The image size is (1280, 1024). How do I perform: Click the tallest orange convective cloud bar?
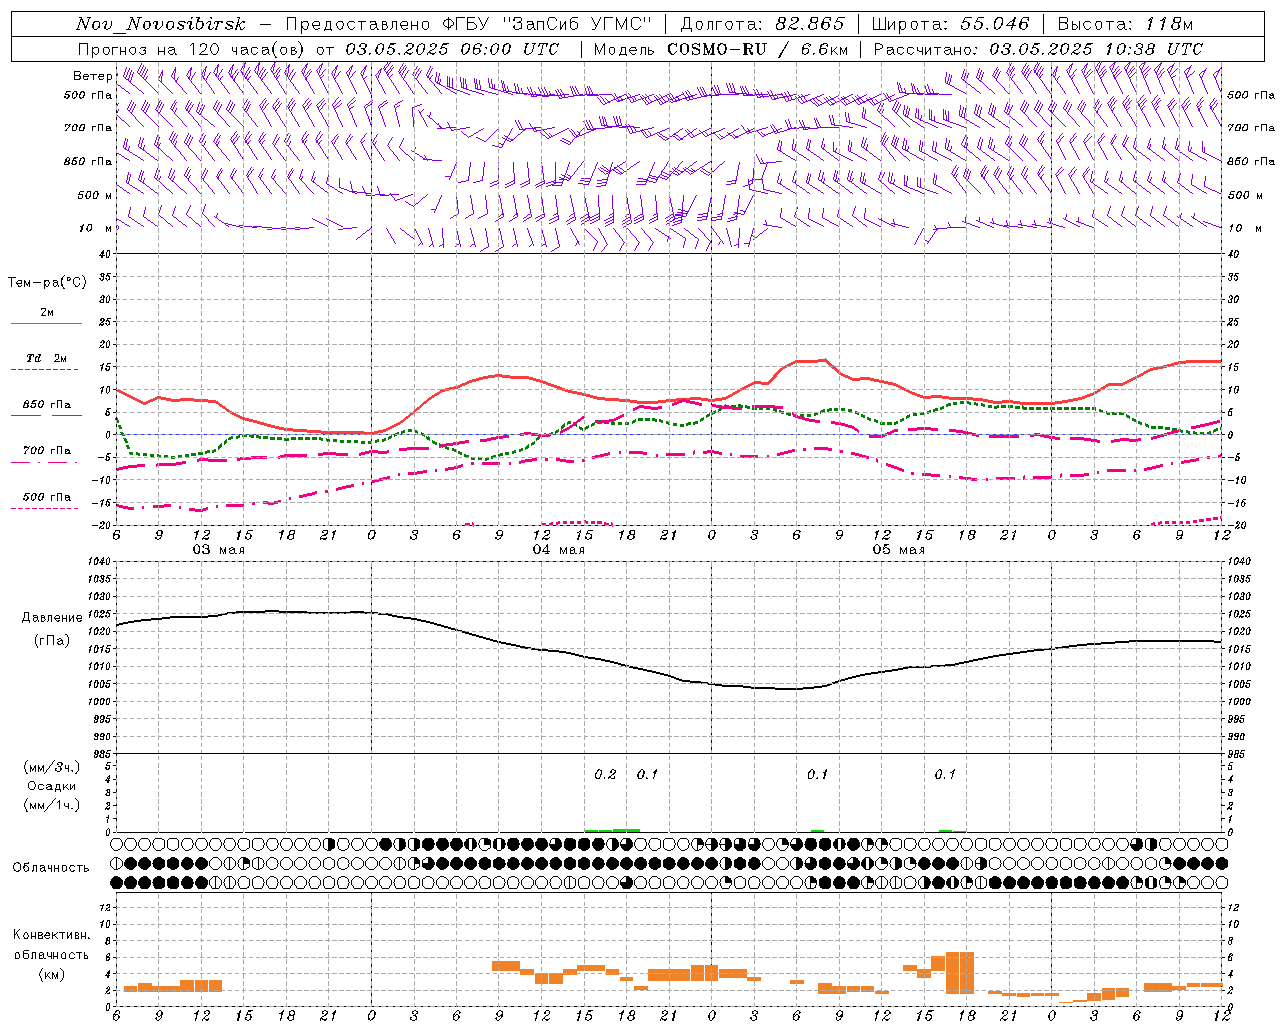pos(960,972)
